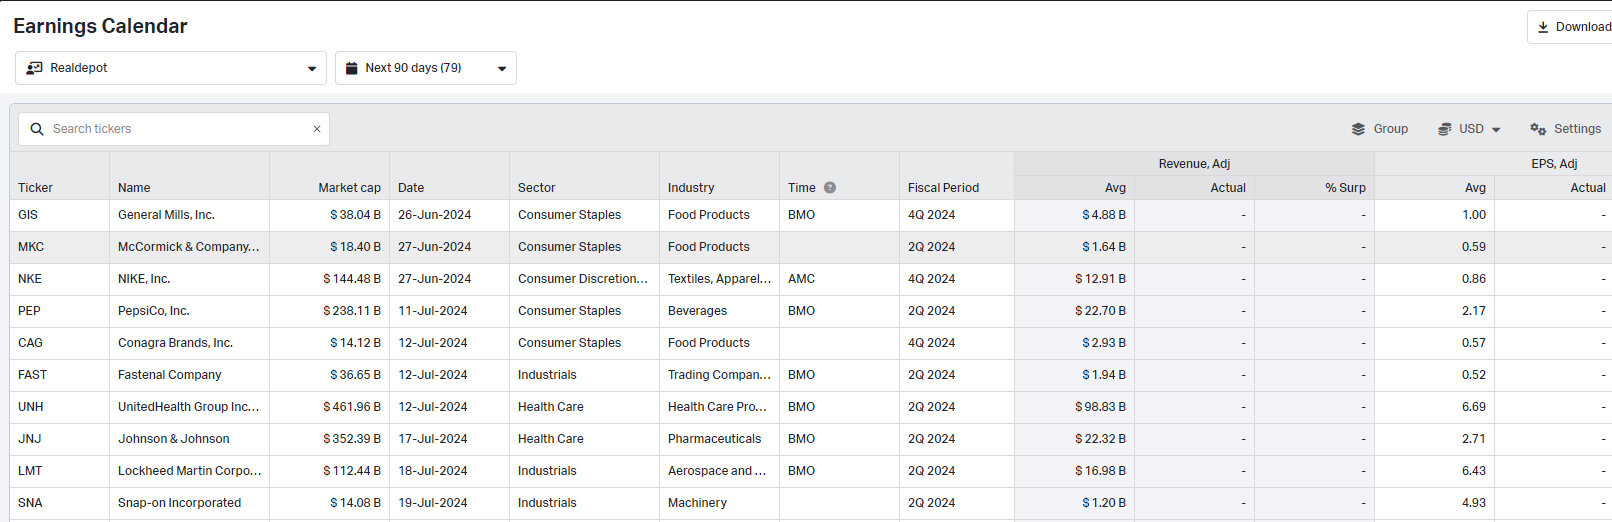
Task: Type in the Search tickers field
Action: click(180, 129)
